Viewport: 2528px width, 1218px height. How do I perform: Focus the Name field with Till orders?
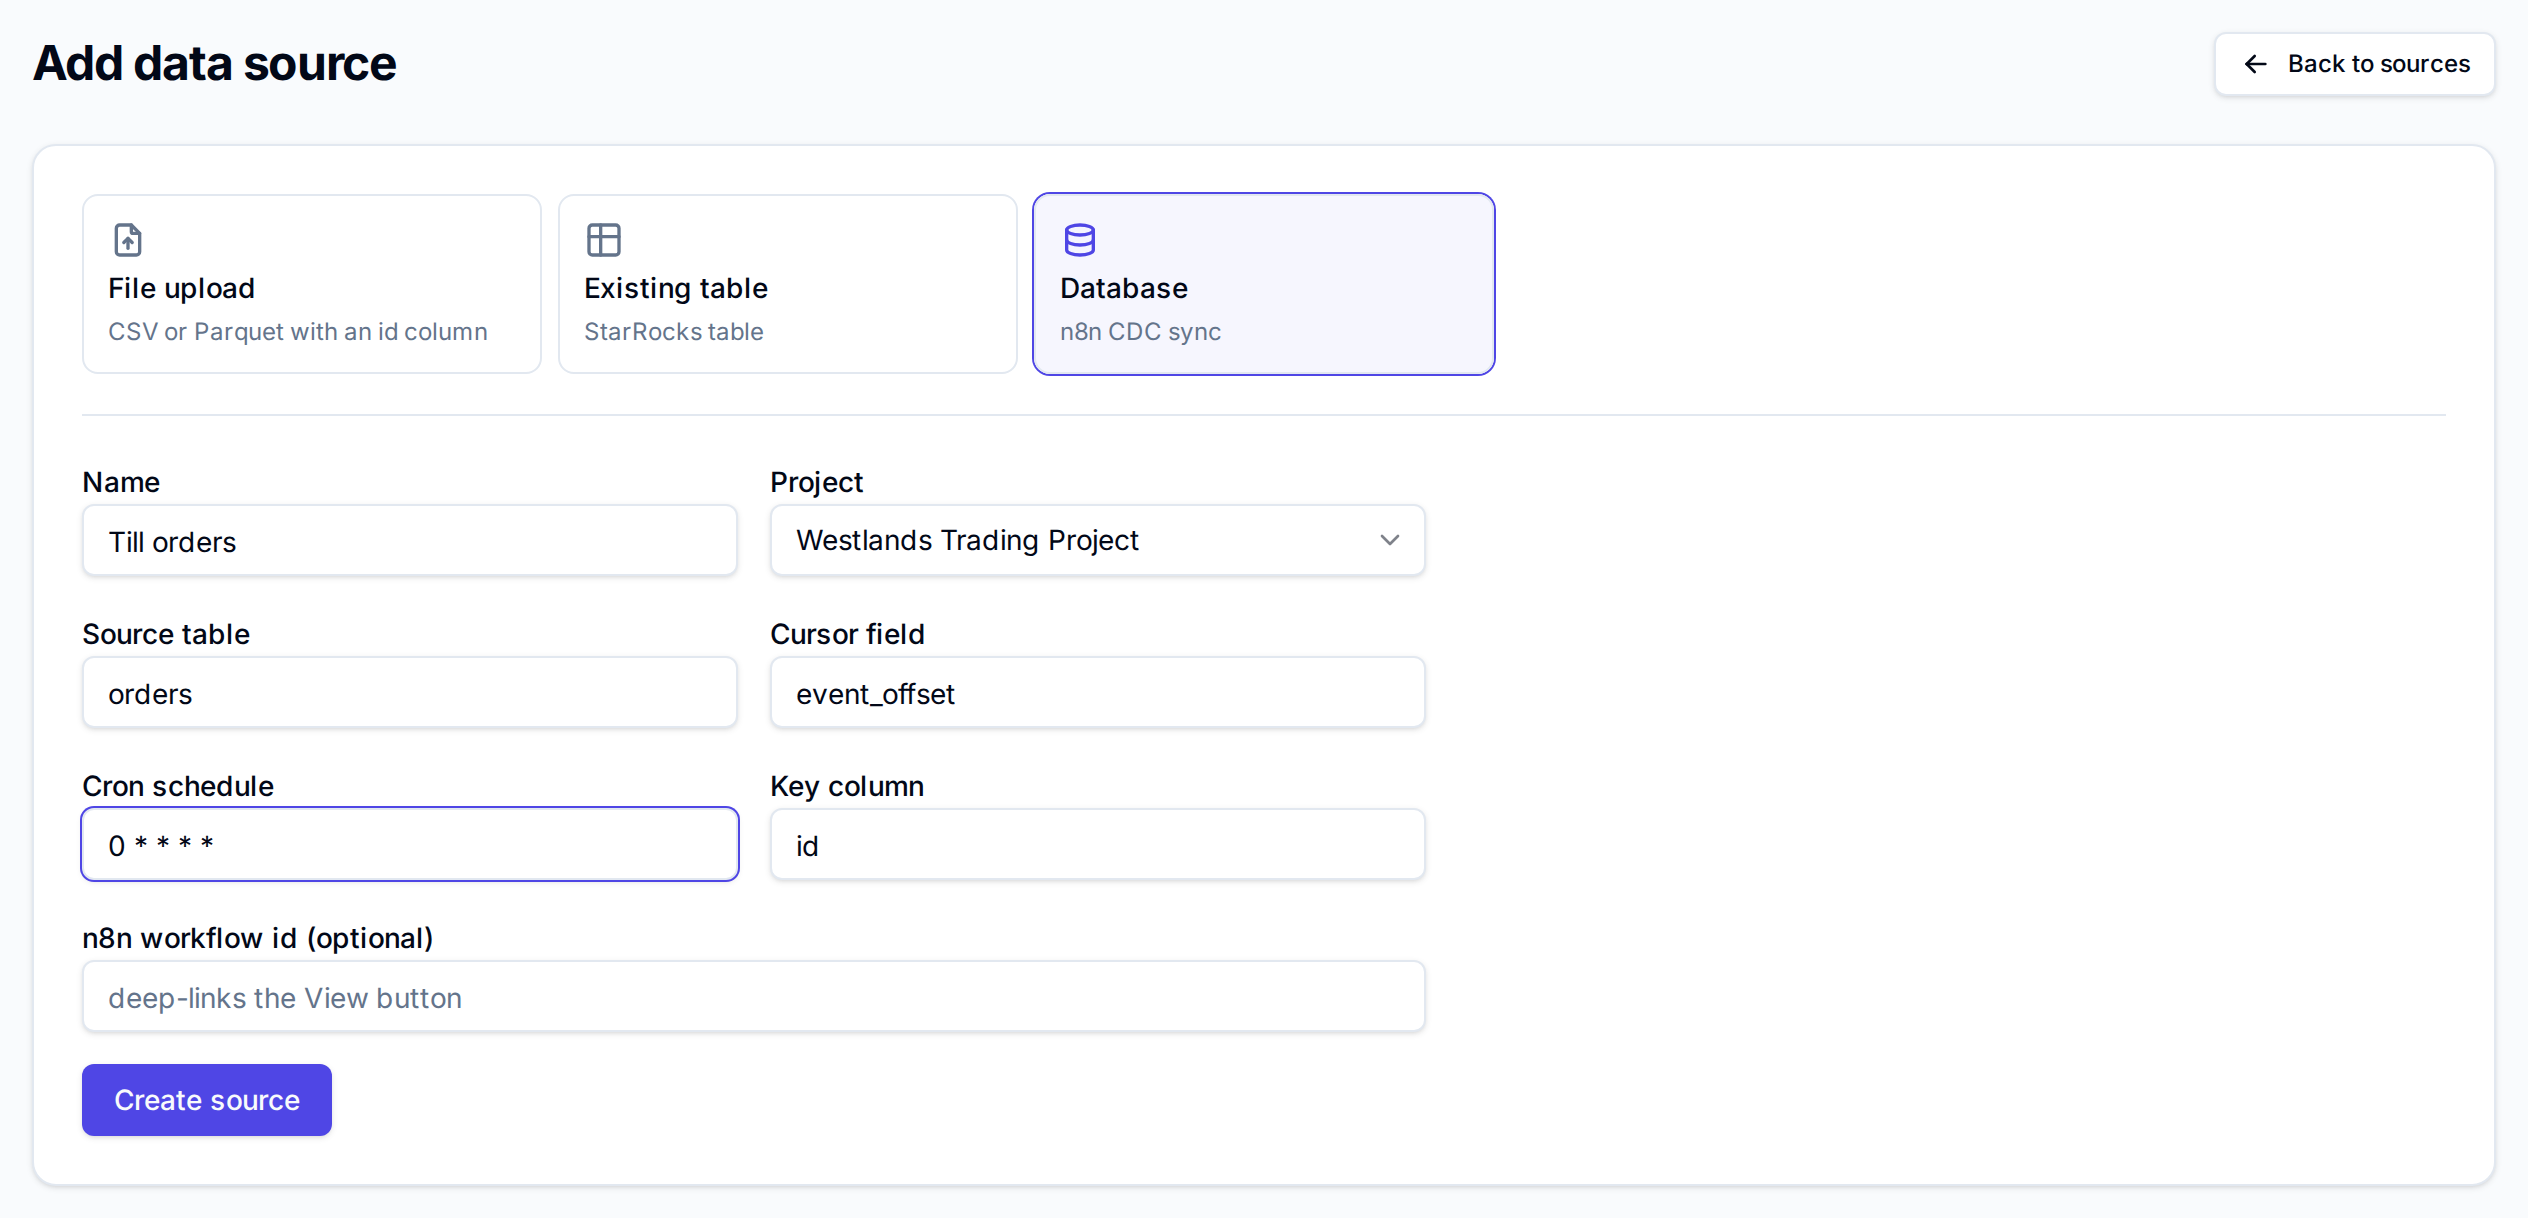[410, 541]
